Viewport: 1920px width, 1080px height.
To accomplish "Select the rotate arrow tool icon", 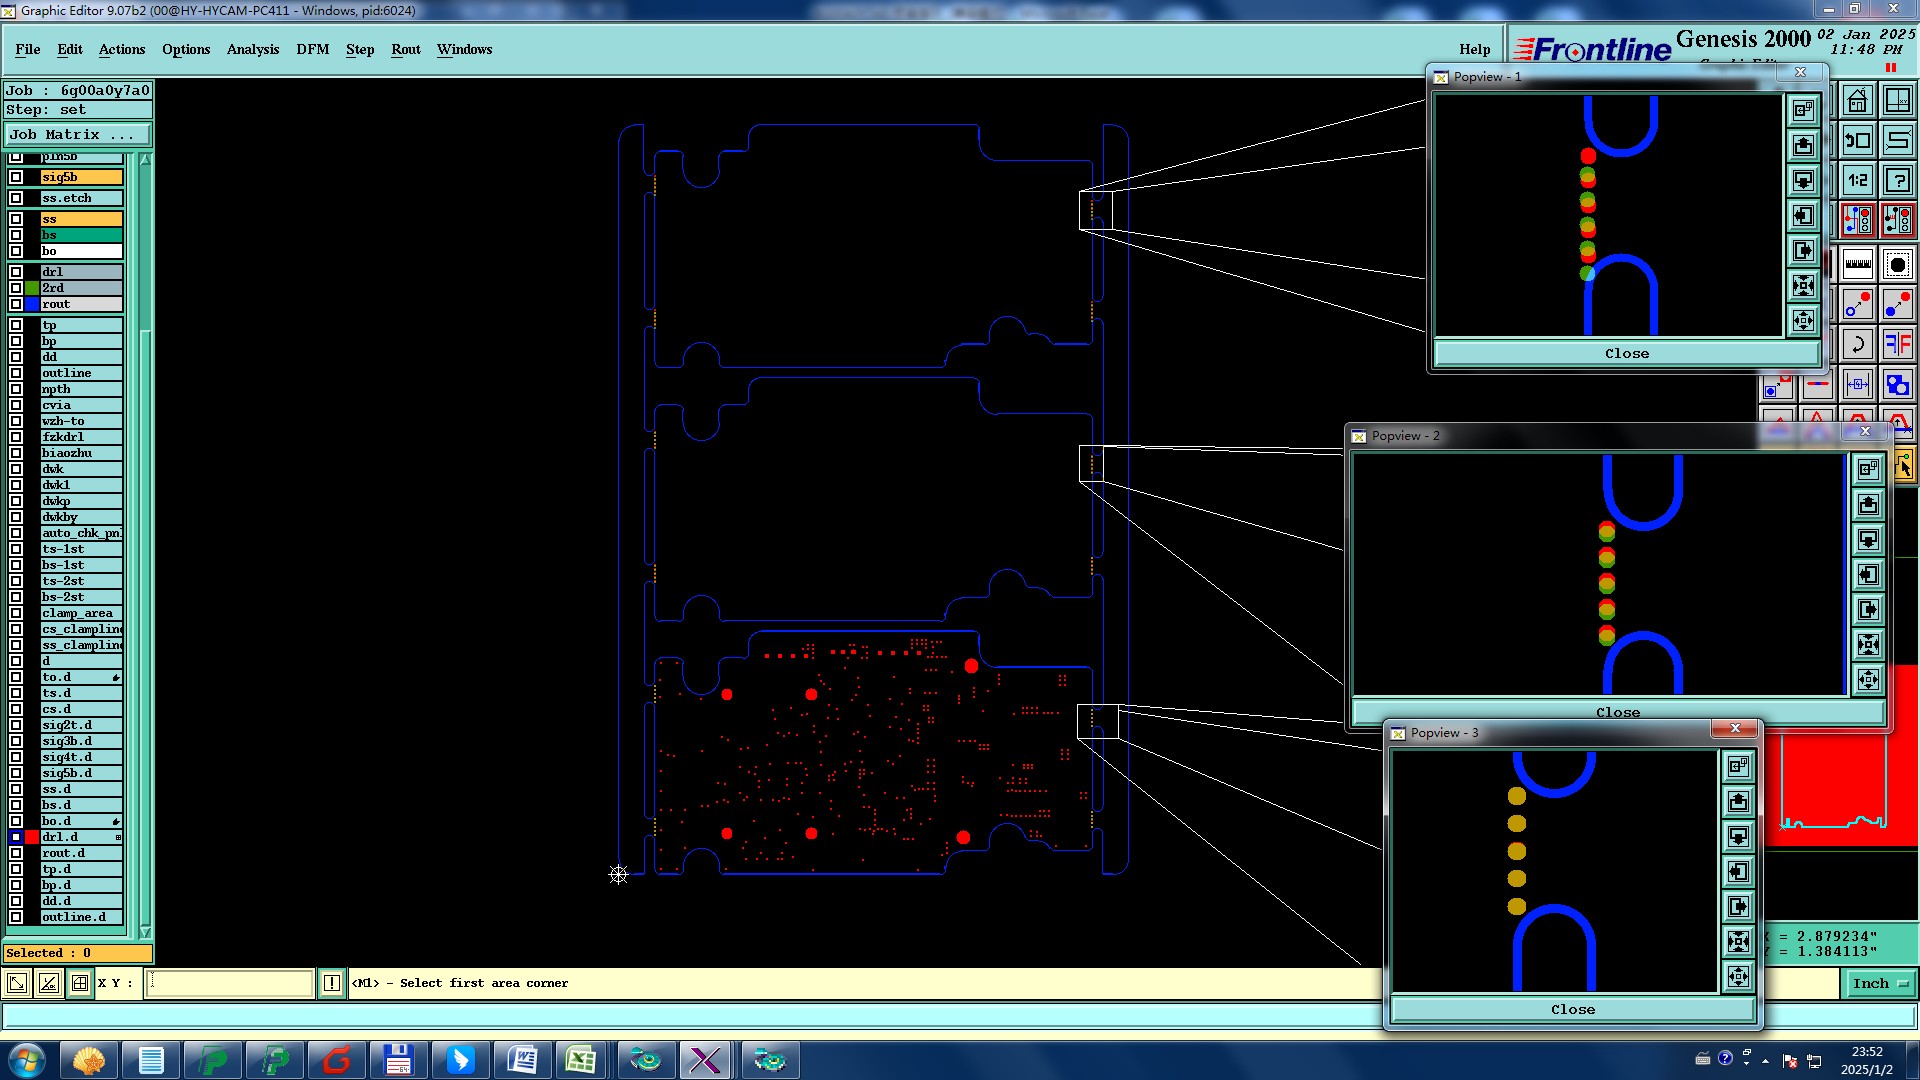I will pyautogui.click(x=1857, y=345).
